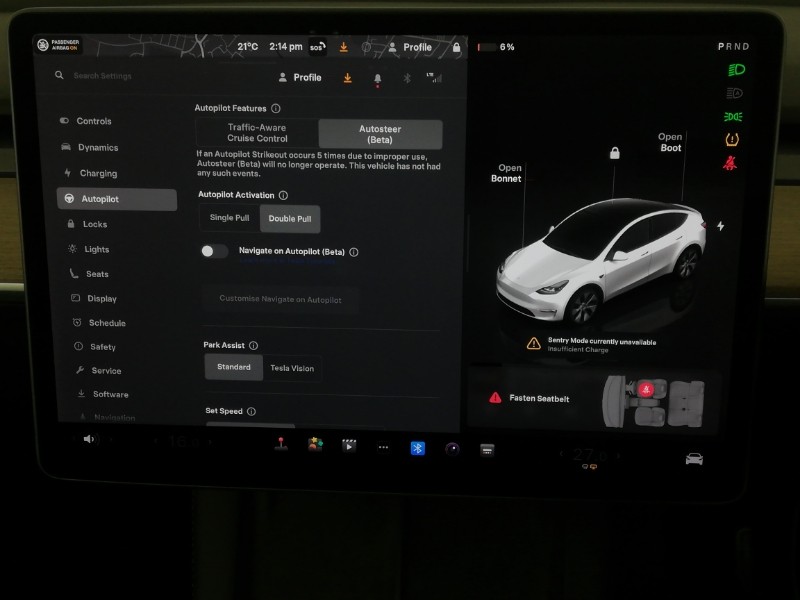Tap the orange download icon beside SOS
Viewport: 800px width, 600px height.
pyautogui.click(x=344, y=47)
